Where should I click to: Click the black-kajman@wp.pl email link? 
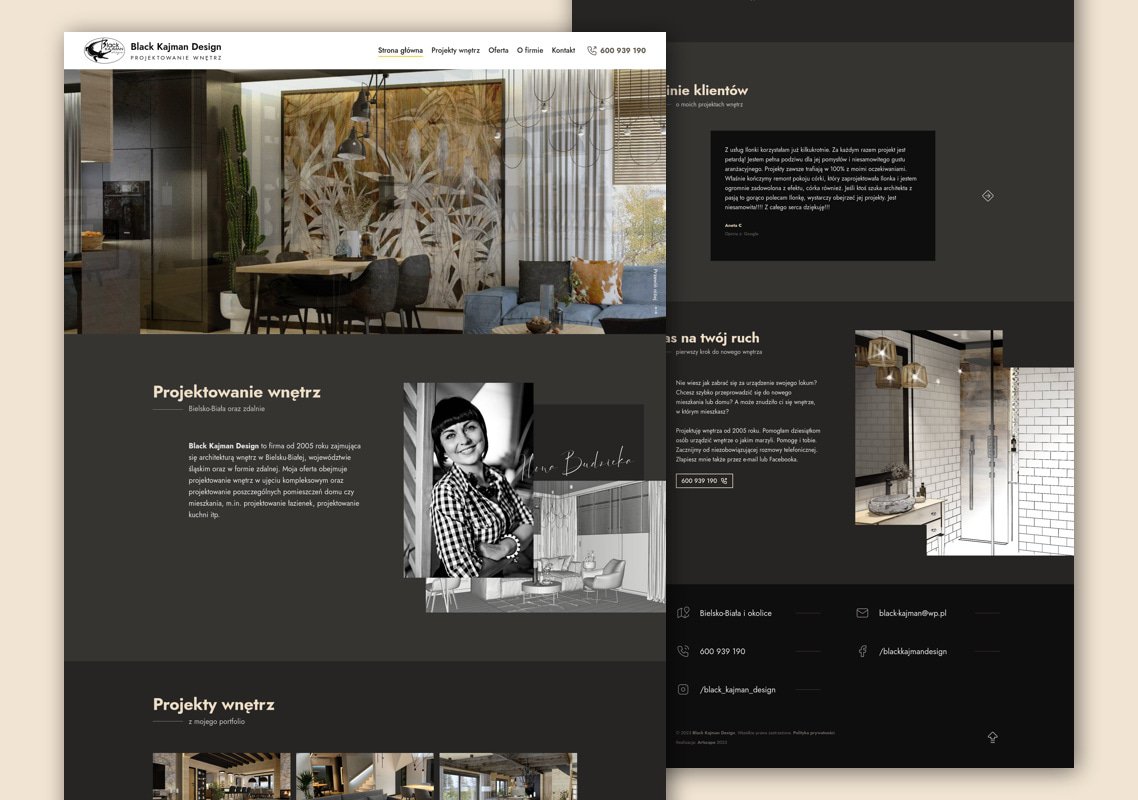(912, 613)
